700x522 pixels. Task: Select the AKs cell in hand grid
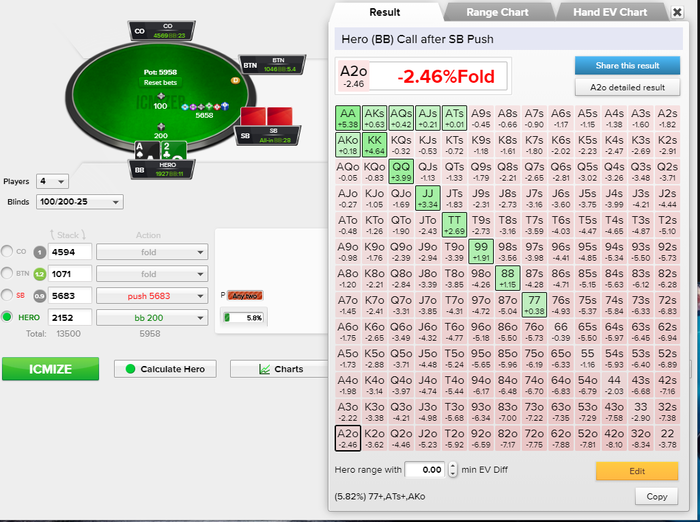(x=375, y=118)
